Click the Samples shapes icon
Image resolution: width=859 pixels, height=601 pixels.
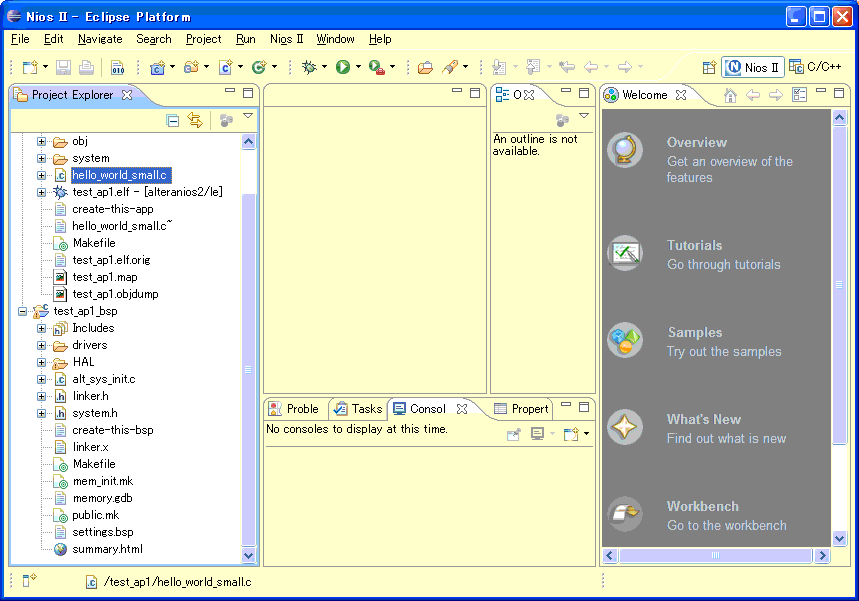click(x=625, y=340)
